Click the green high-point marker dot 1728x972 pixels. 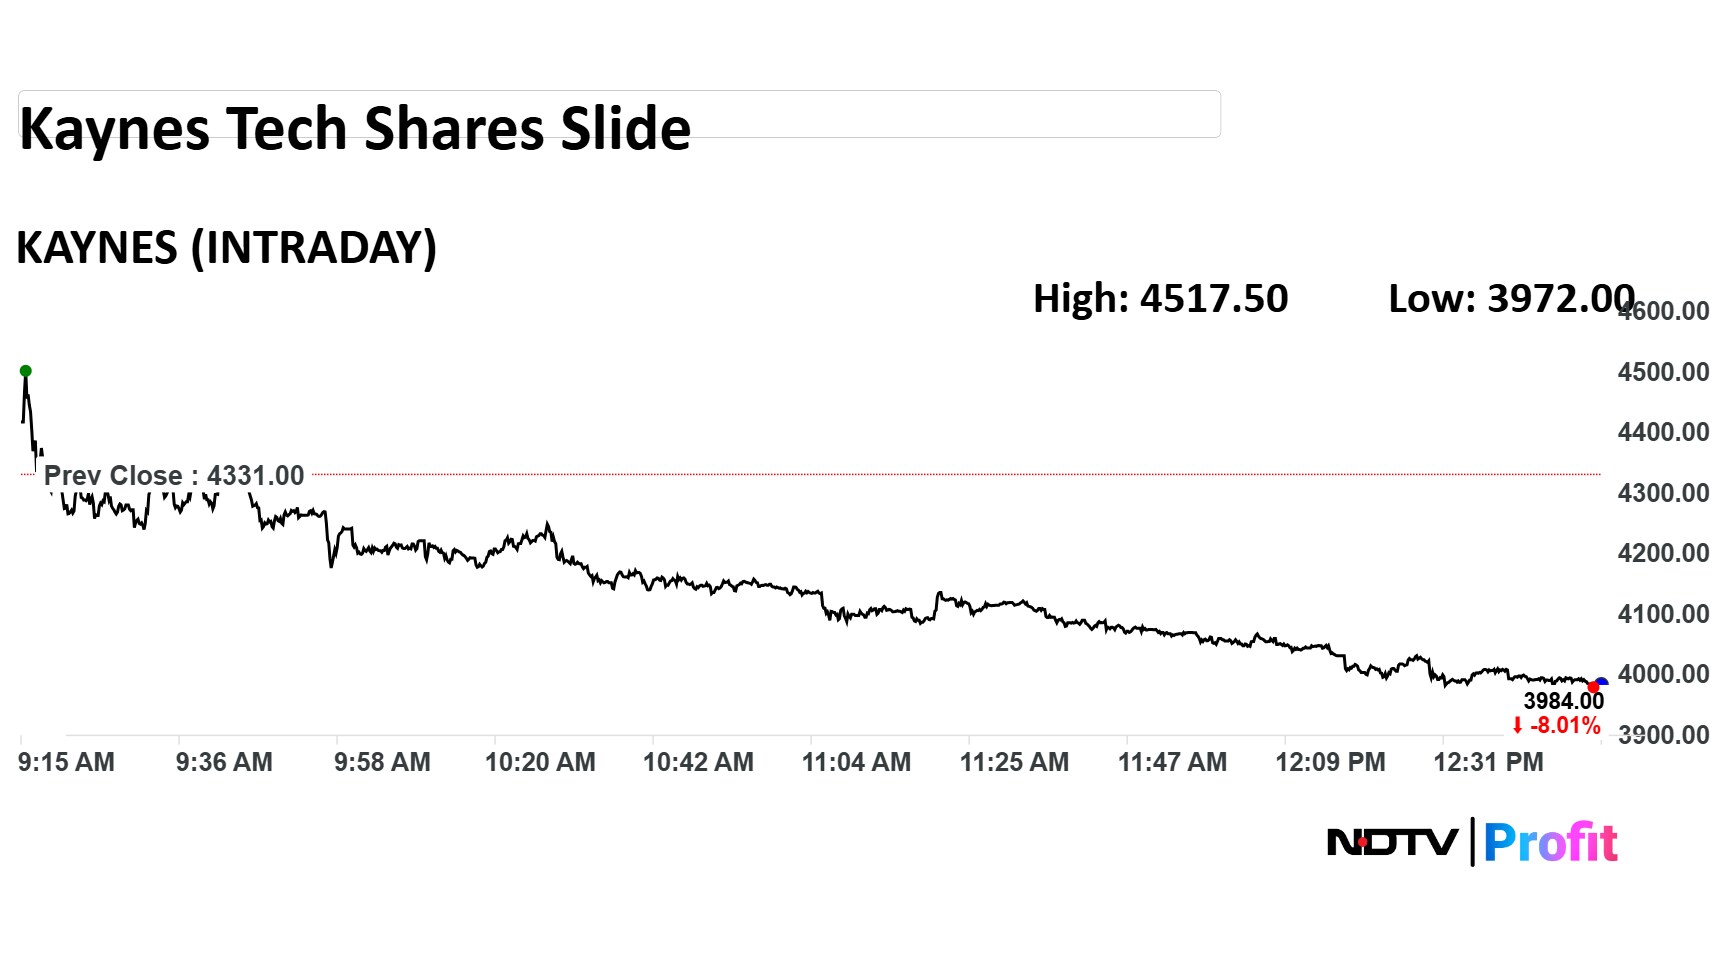tap(26, 371)
